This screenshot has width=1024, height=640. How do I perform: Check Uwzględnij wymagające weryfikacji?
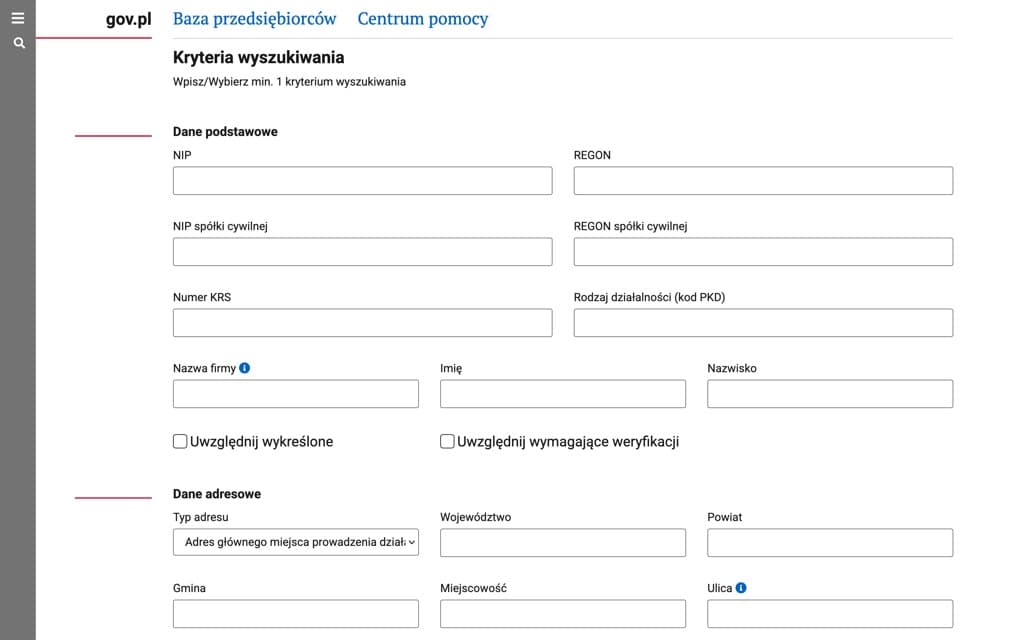click(447, 440)
